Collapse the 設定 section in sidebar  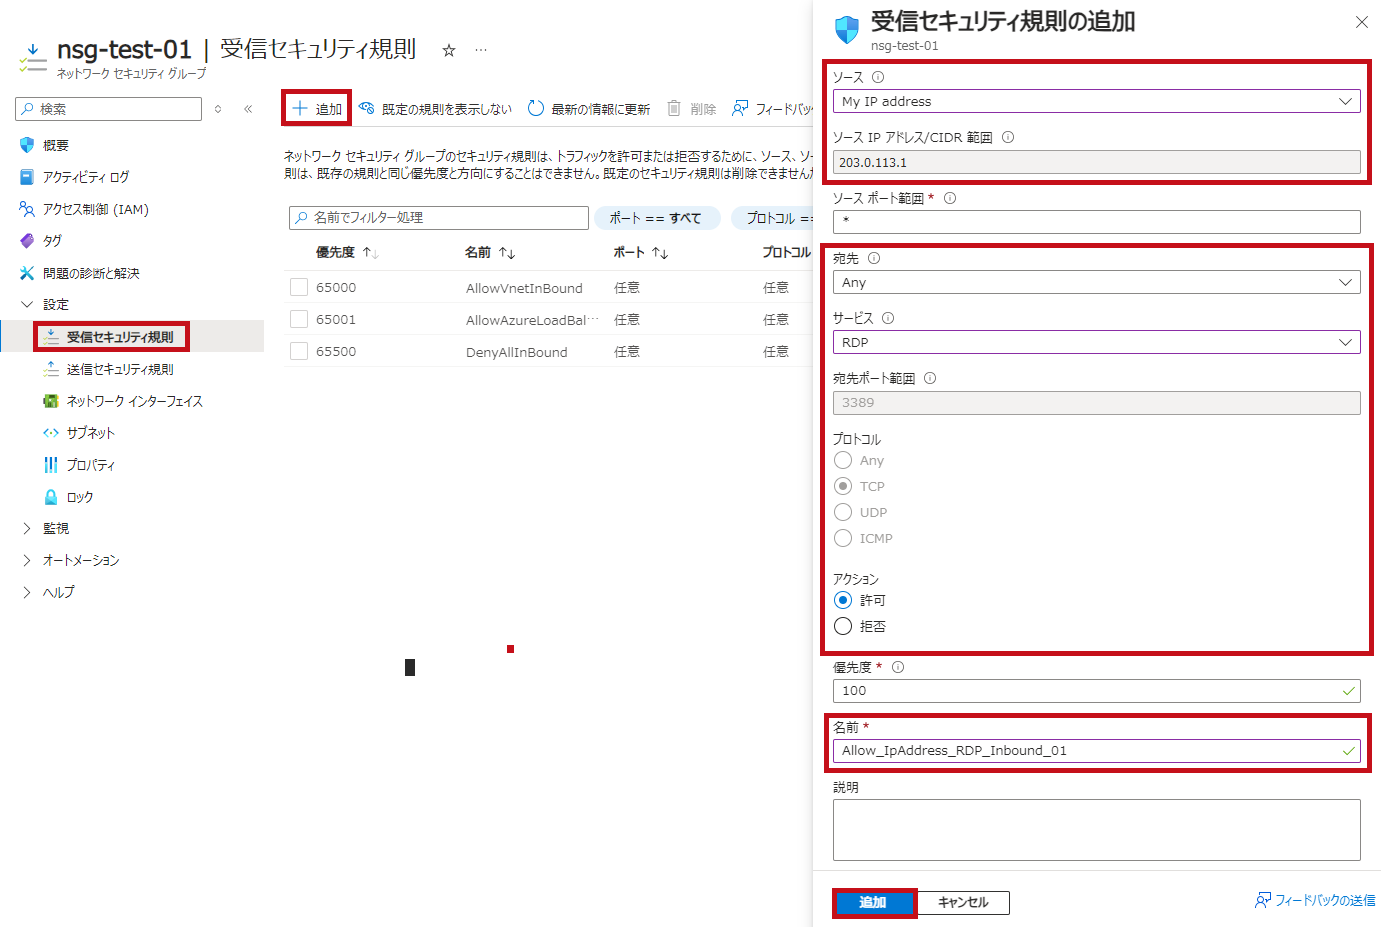pyautogui.click(x=27, y=305)
